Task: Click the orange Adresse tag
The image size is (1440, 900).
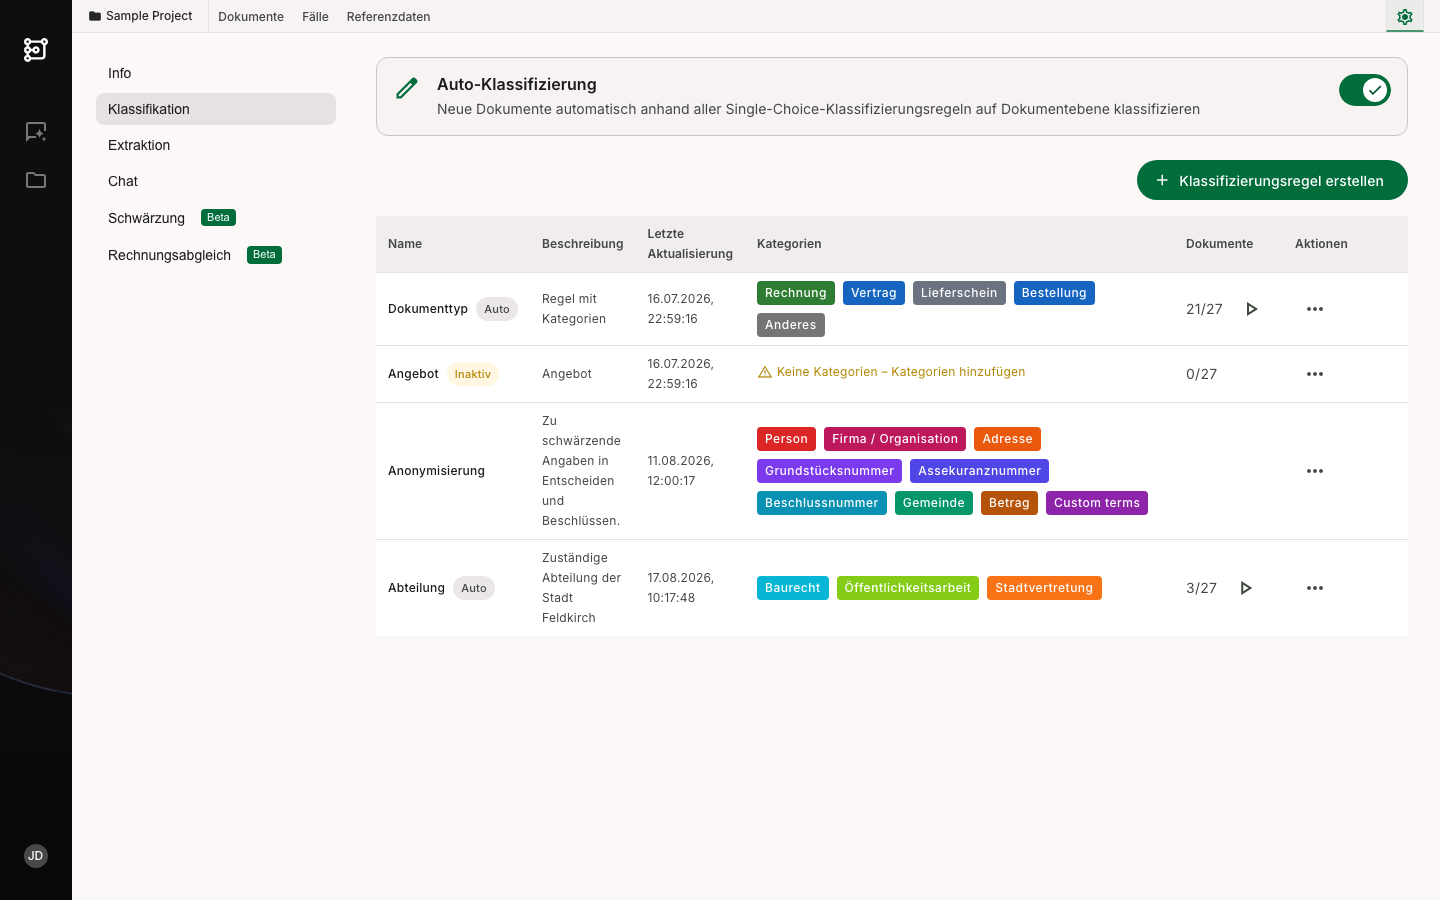Action: click(x=1007, y=439)
